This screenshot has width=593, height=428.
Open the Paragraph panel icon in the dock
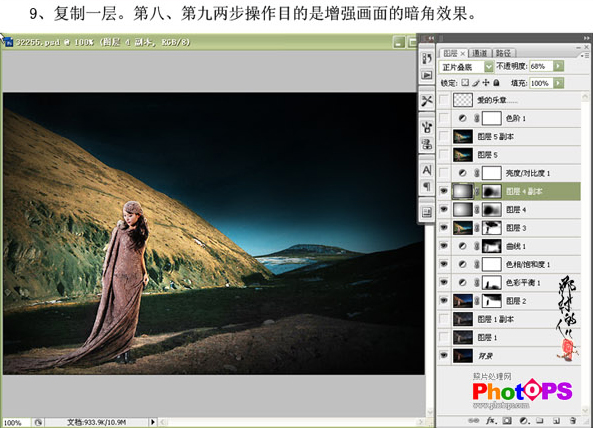click(x=427, y=186)
